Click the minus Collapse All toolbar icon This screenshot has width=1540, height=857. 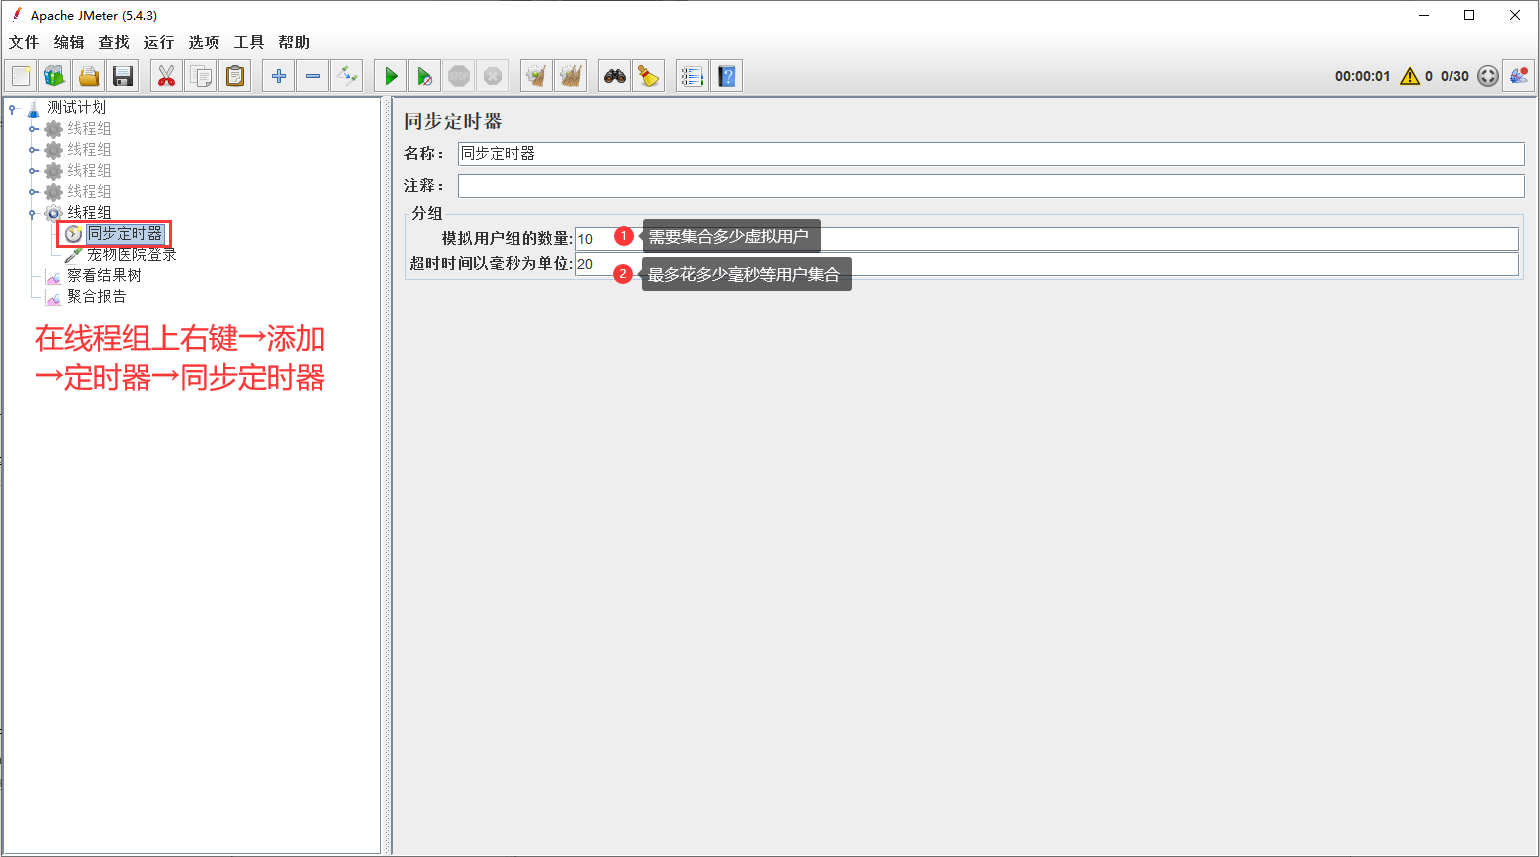(313, 76)
